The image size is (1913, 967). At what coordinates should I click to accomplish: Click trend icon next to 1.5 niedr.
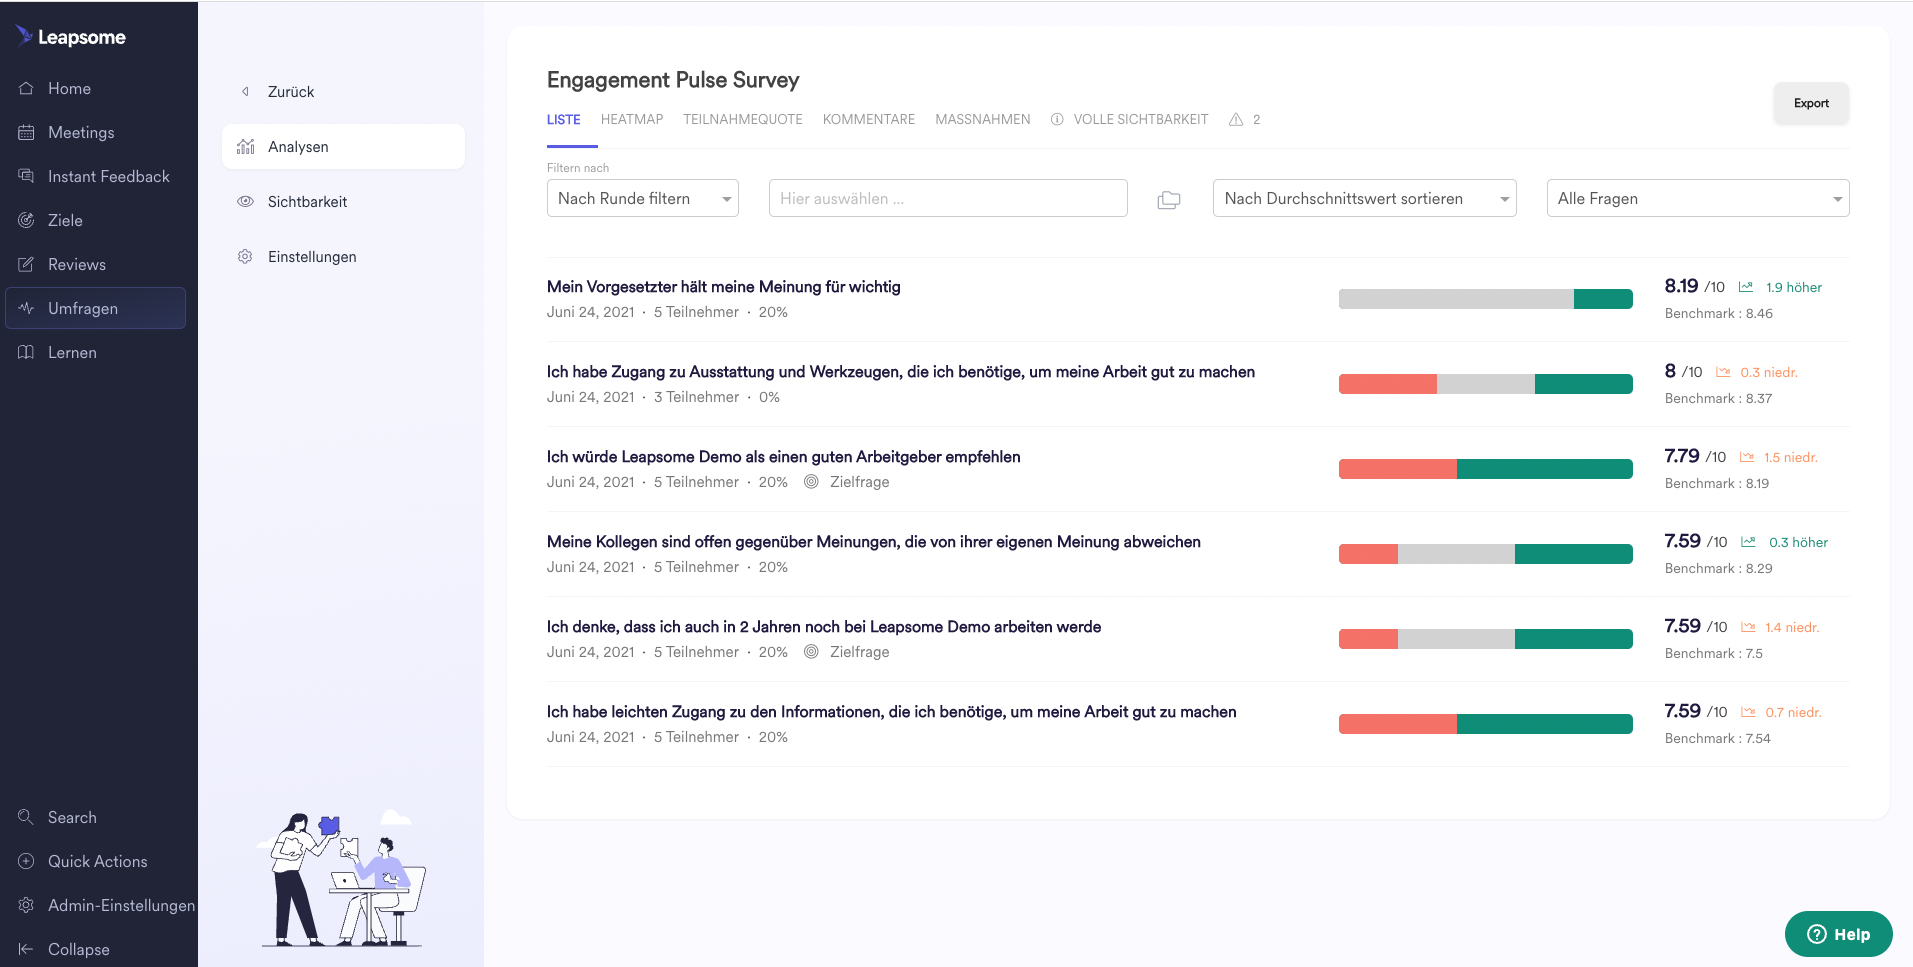tap(1747, 457)
